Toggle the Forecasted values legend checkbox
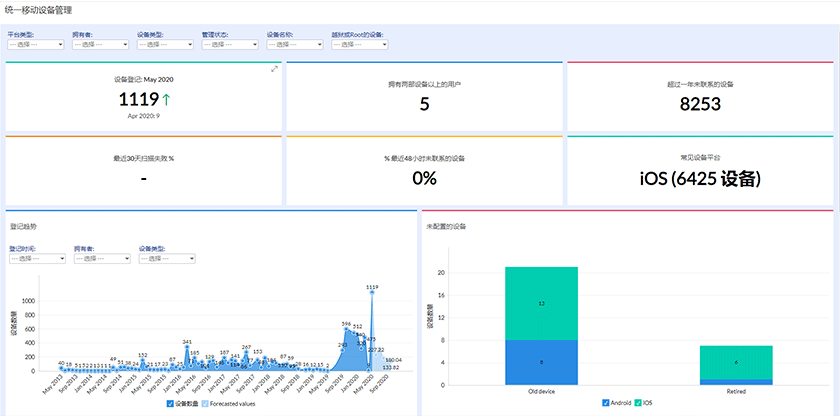 [x=205, y=404]
